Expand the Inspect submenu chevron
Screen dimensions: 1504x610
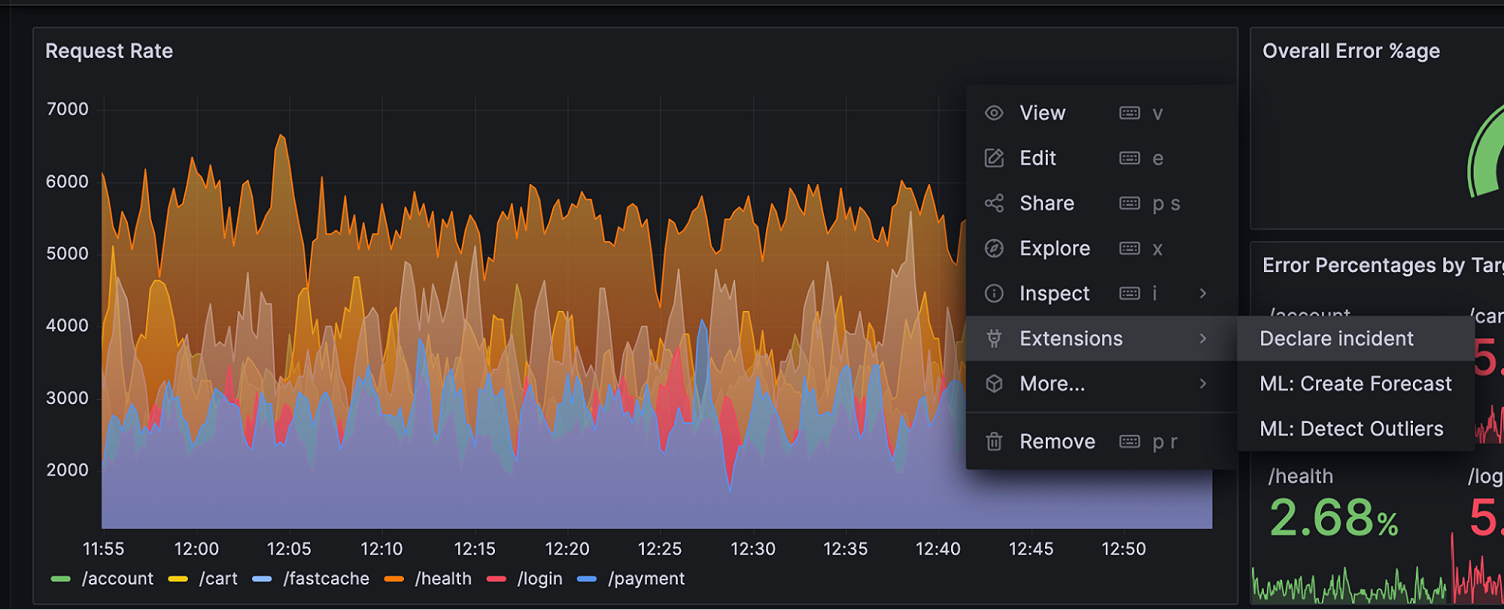click(1202, 293)
